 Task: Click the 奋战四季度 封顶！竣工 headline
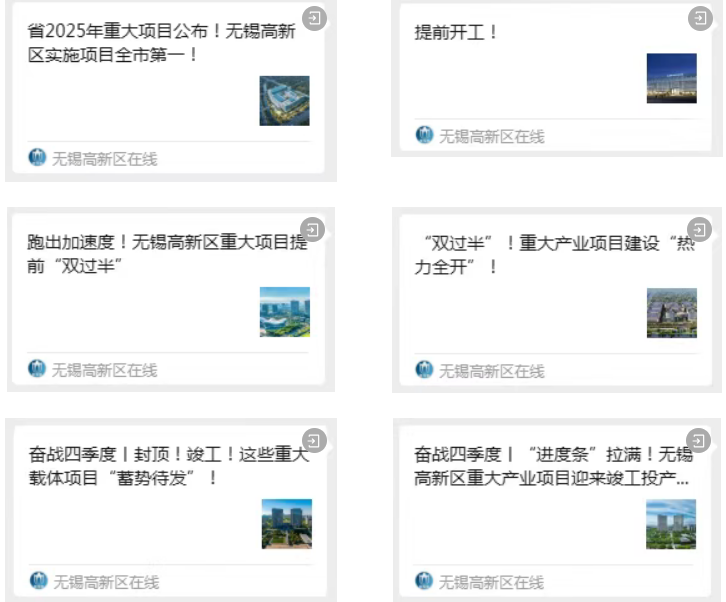(165, 465)
